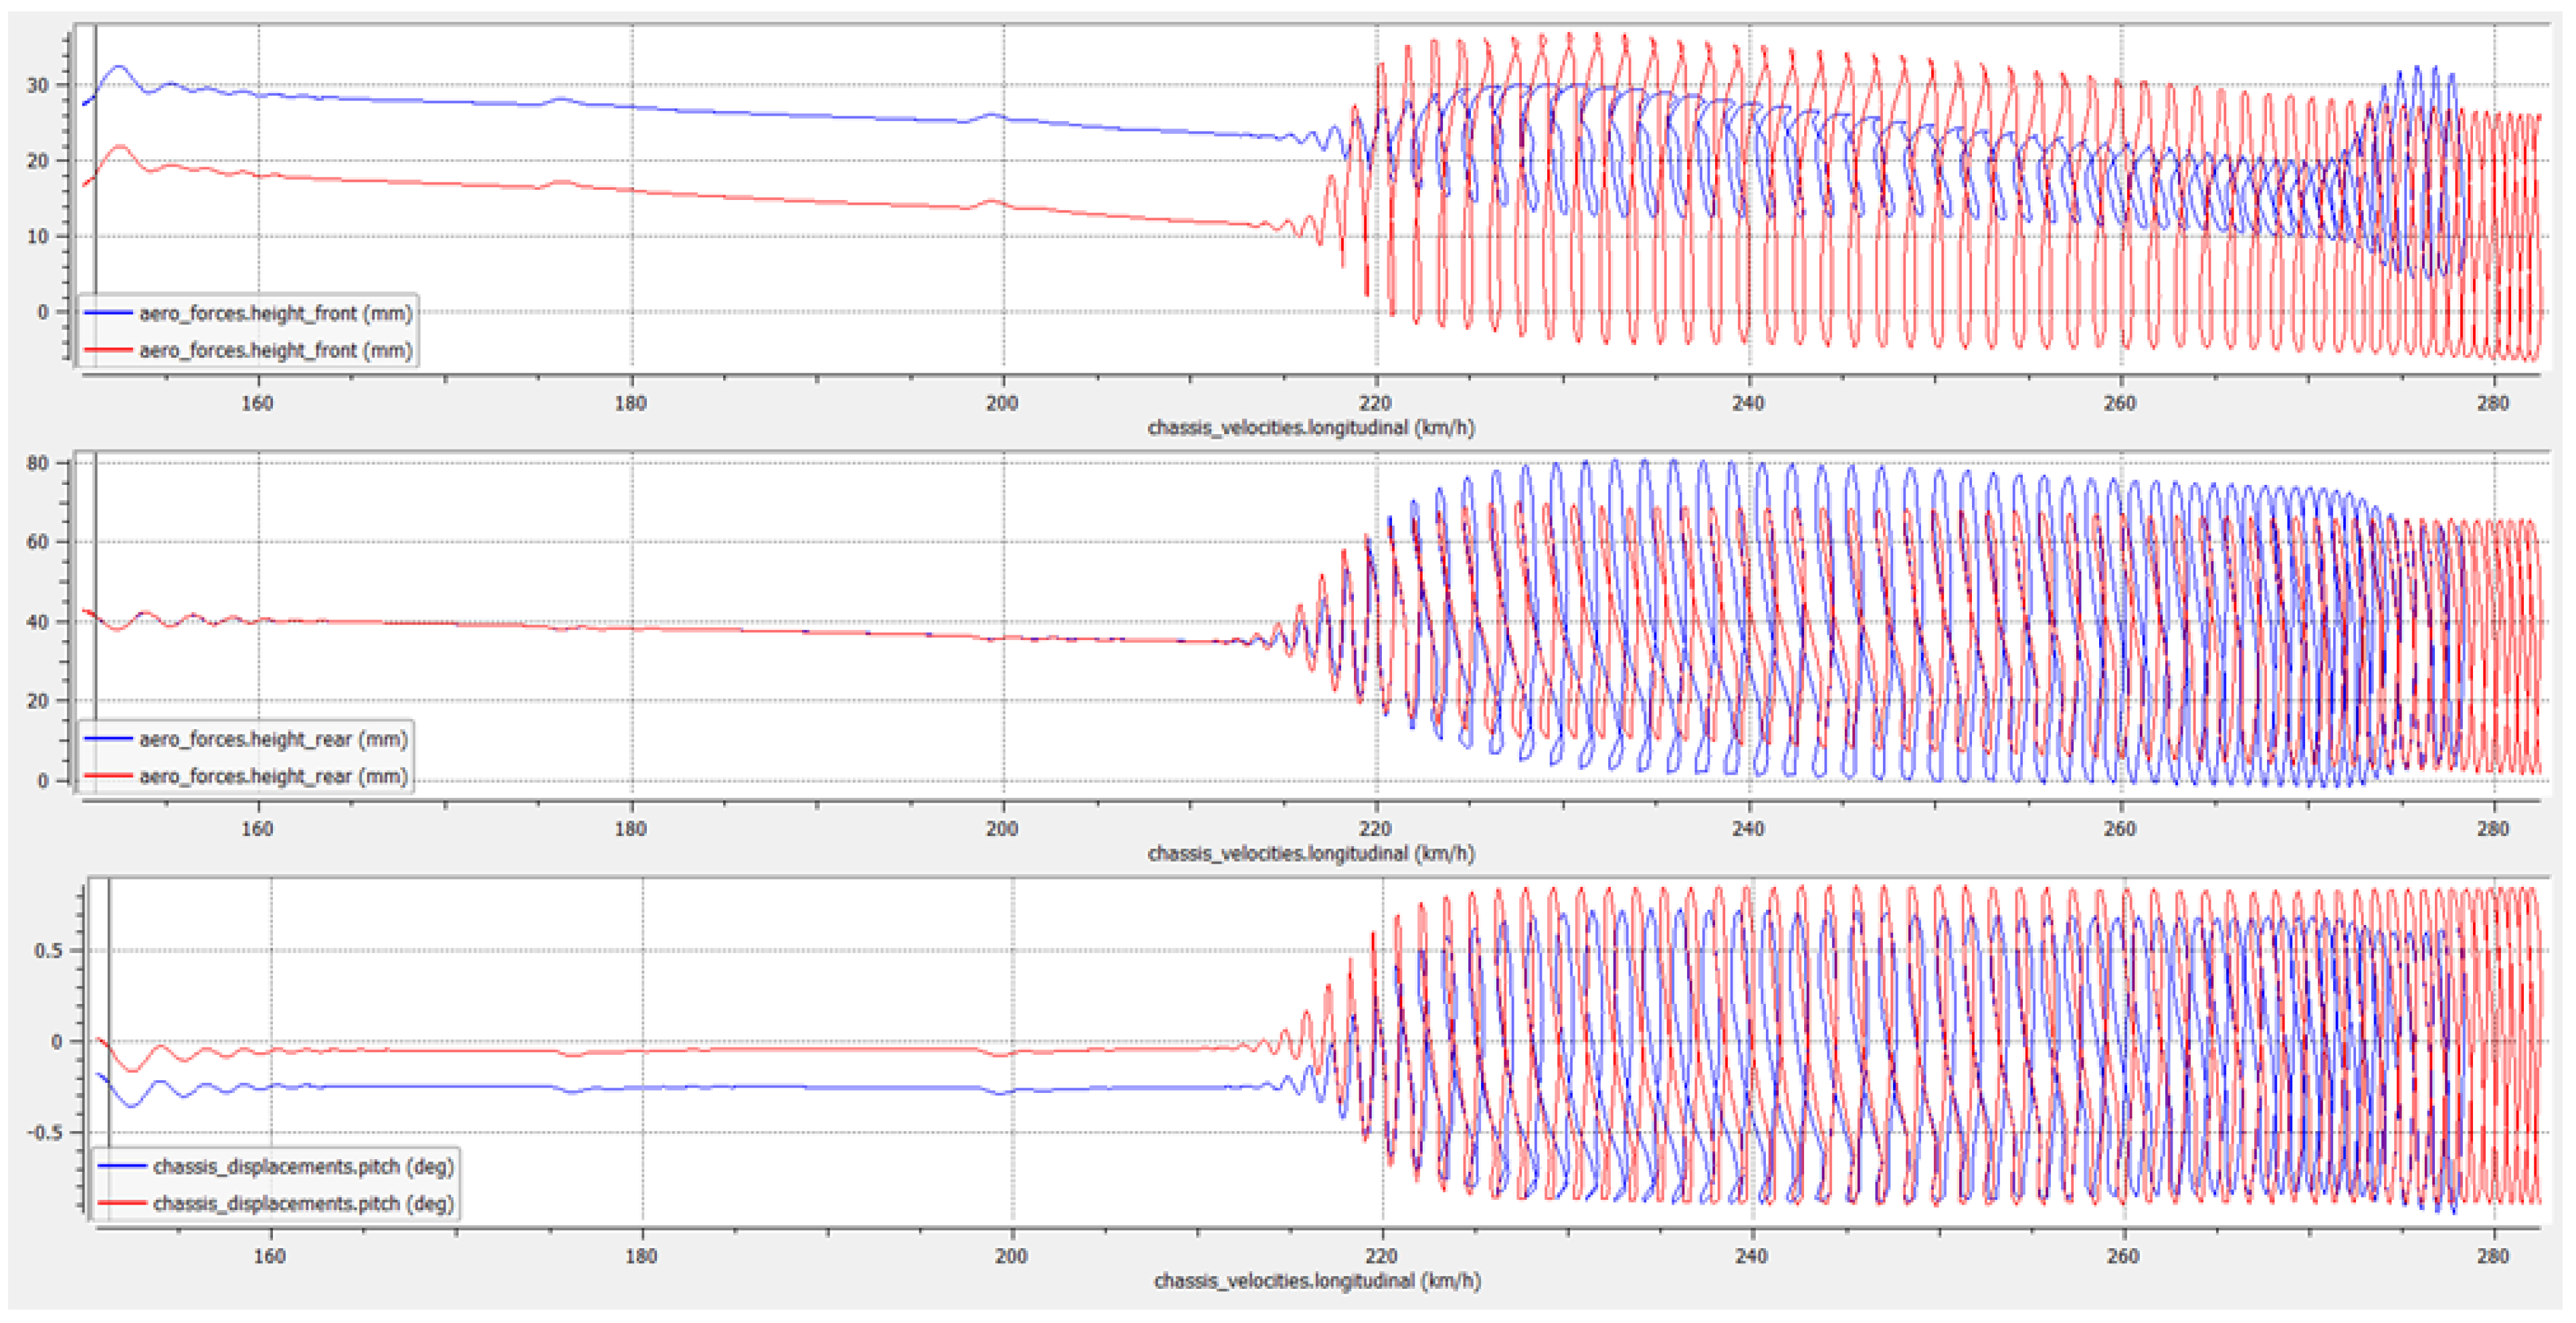Screen dimensions: 2576x1323
Task: Click the 30 y-axis tick on top plot
Action: coord(38,85)
